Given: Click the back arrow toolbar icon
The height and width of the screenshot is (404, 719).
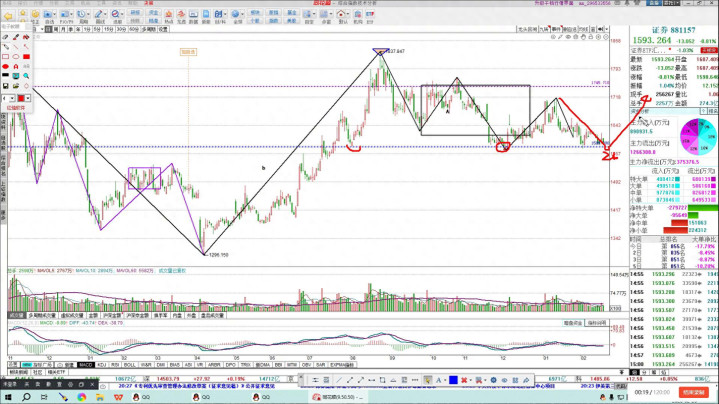Looking at the screenshot, I should [7, 15].
